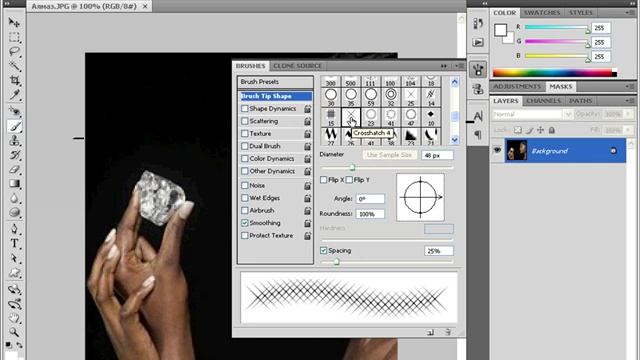Select the Hand tool

click(x=14, y=318)
